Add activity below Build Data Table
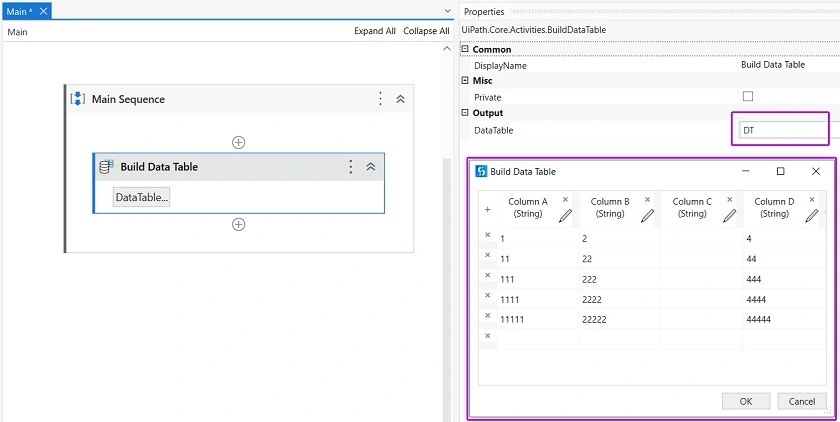The height and width of the screenshot is (422, 840). point(238,224)
